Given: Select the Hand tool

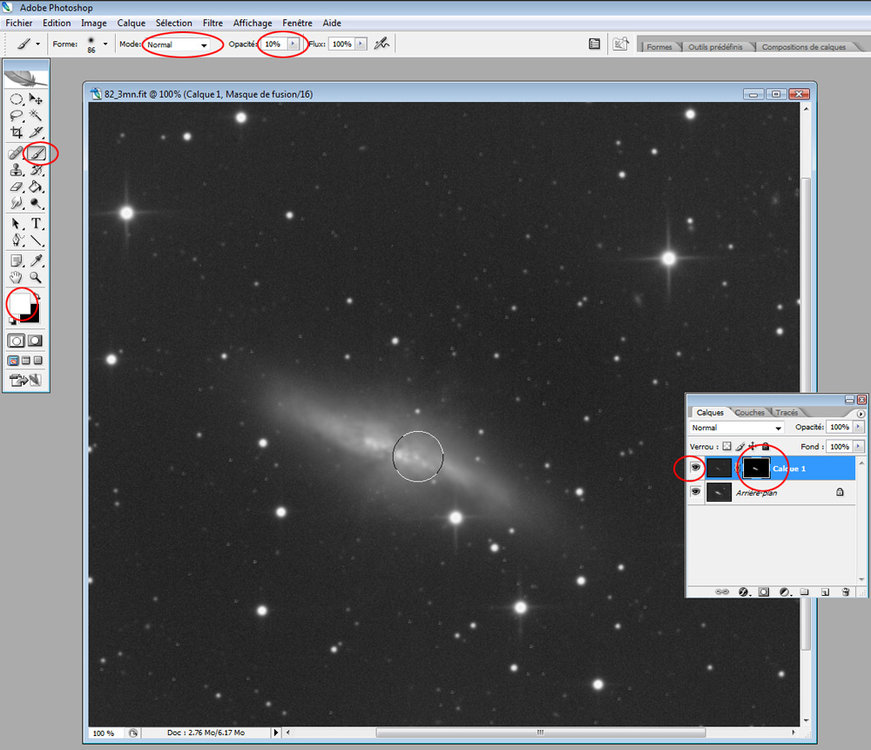Looking at the screenshot, I should click(16, 277).
